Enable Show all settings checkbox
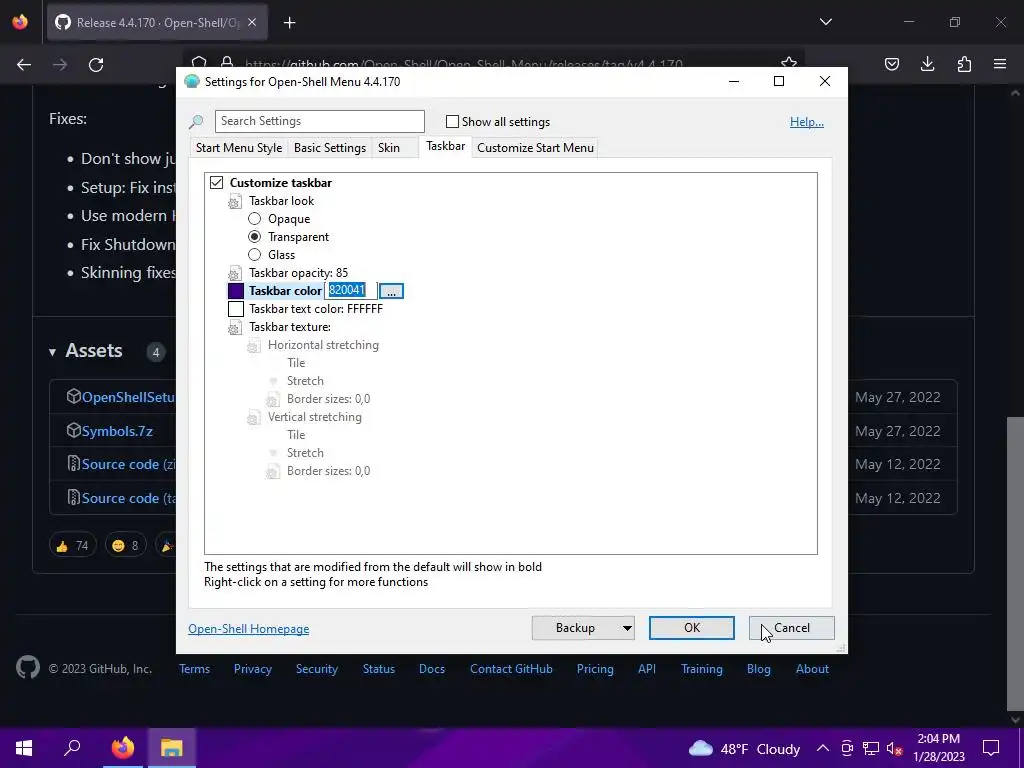The width and height of the screenshot is (1024, 768). [x=452, y=121]
